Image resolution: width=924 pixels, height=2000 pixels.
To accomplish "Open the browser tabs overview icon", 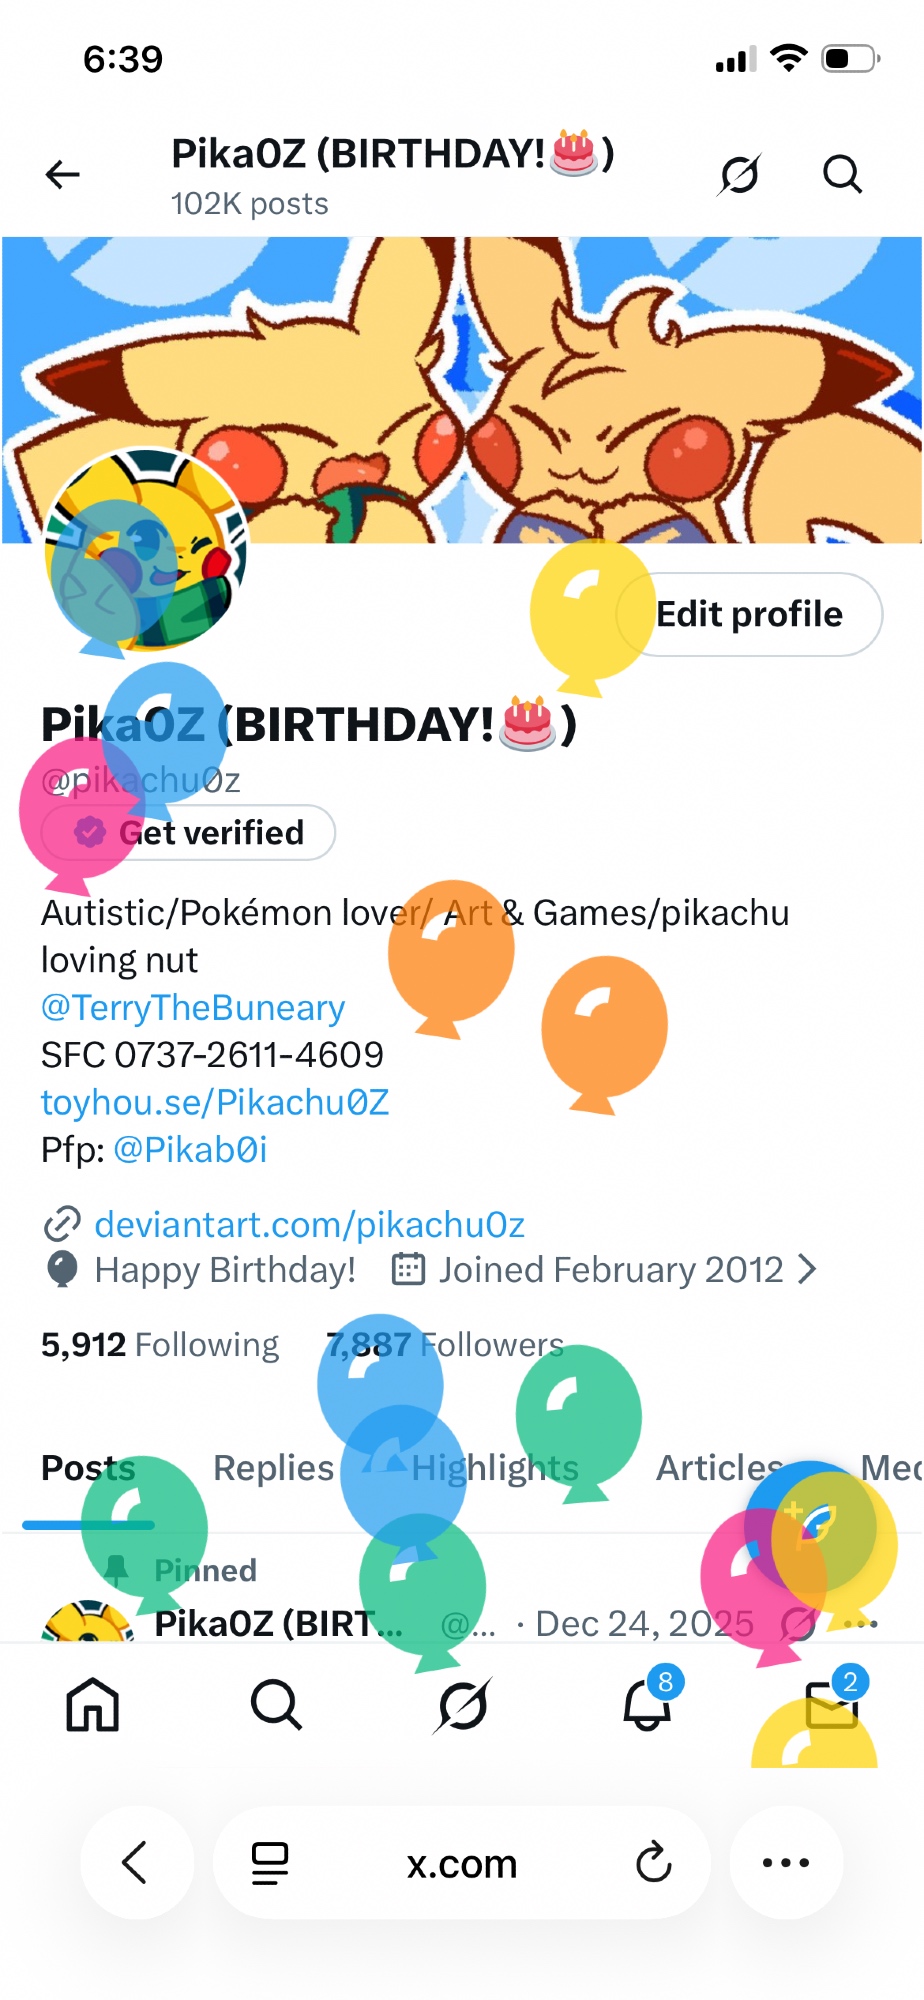I will pyautogui.click(x=269, y=1862).
